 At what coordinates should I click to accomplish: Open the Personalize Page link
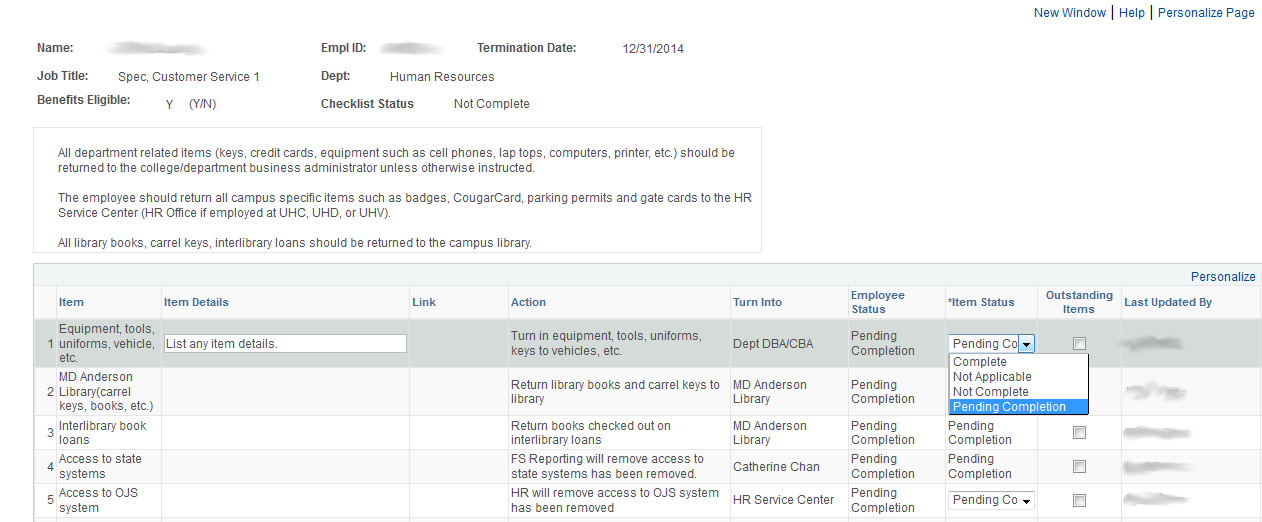pos(1206,13)
